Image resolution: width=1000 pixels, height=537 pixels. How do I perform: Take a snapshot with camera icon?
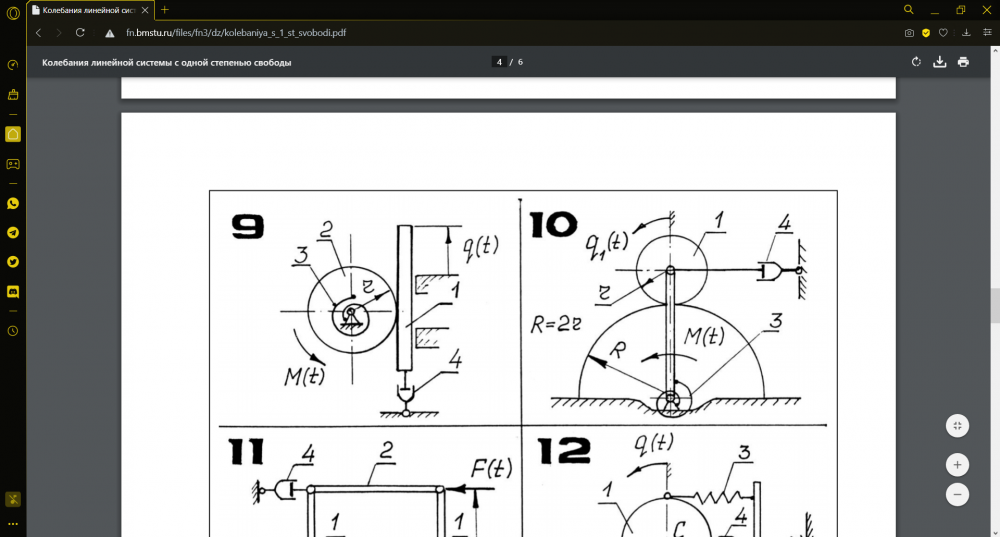tap(909, 33)
